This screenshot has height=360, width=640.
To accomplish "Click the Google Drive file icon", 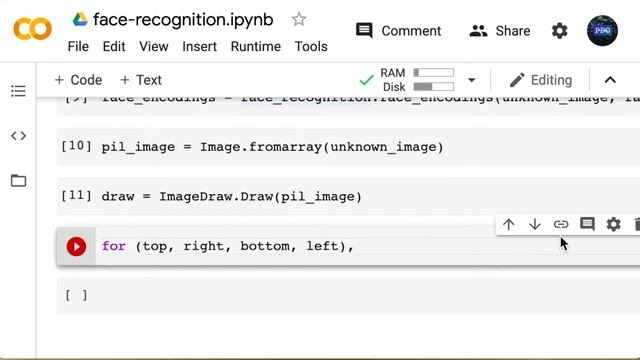I will pyautogui.click(x=80, y=20).
